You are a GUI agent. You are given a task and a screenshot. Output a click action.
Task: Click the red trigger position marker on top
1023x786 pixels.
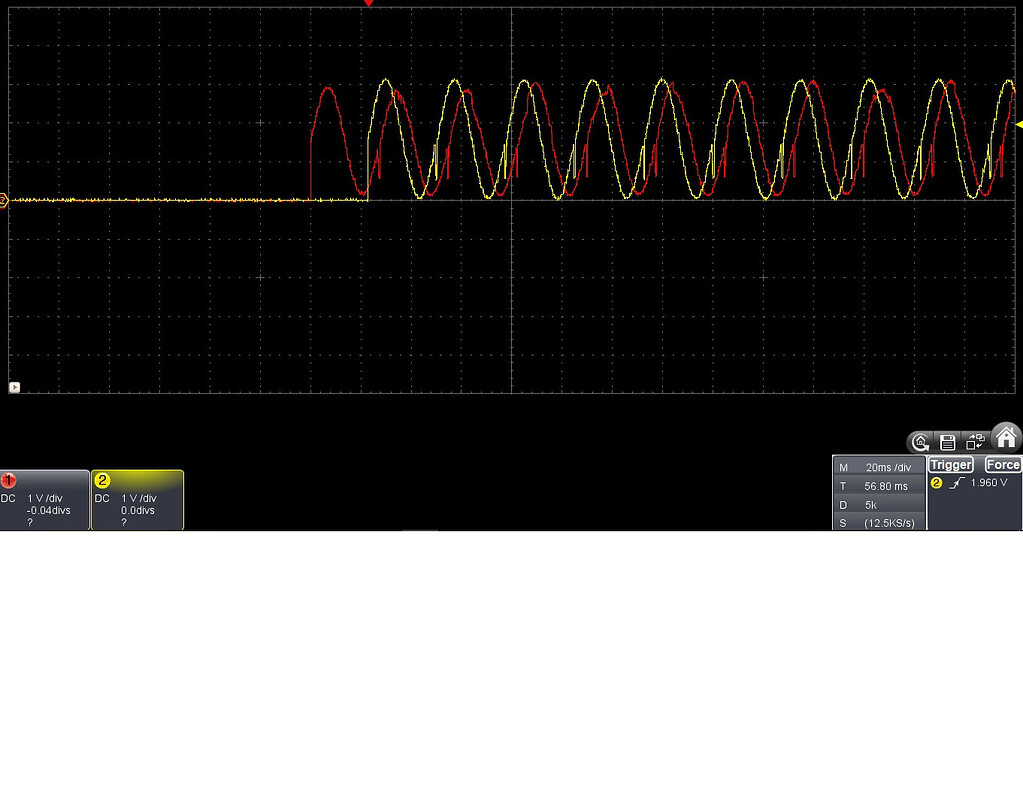click(368, 4)
